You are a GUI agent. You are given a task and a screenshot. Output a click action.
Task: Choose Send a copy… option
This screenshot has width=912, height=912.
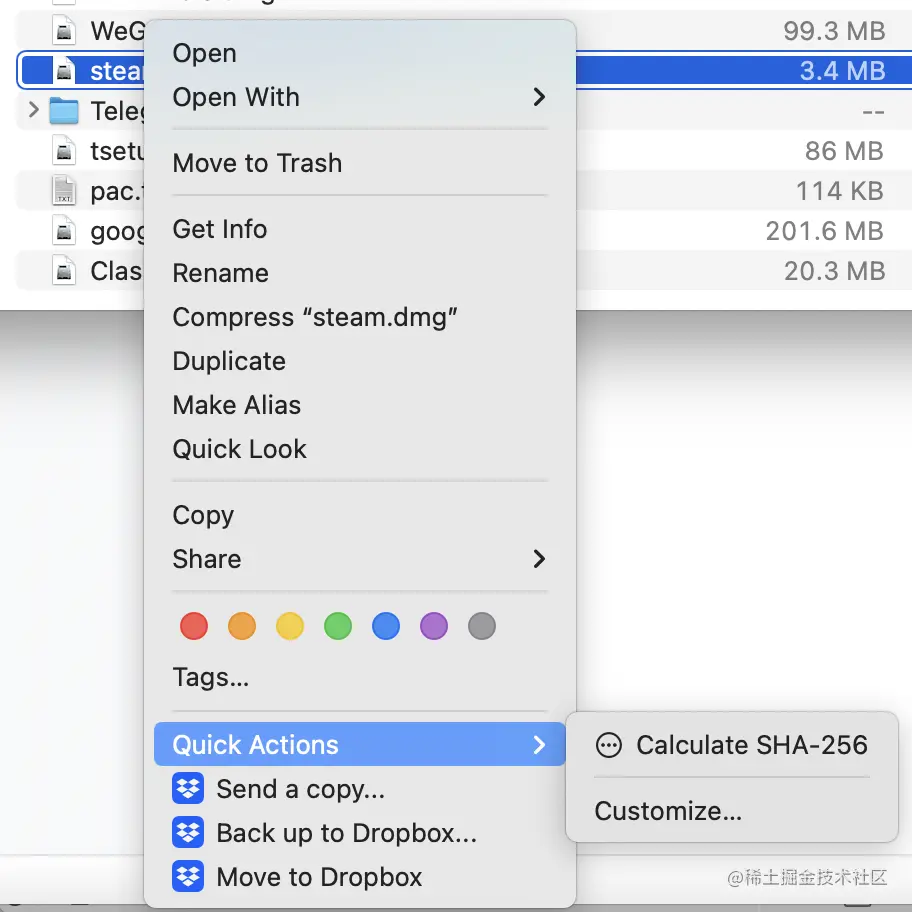pos(300,789)
